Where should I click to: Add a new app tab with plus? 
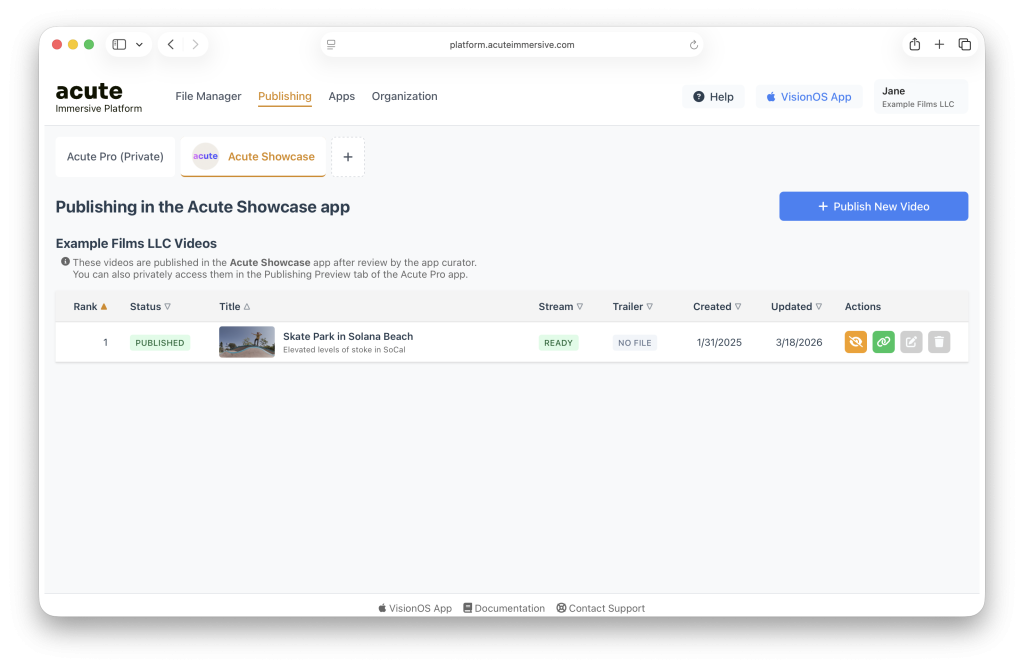[x=348, y=157]
